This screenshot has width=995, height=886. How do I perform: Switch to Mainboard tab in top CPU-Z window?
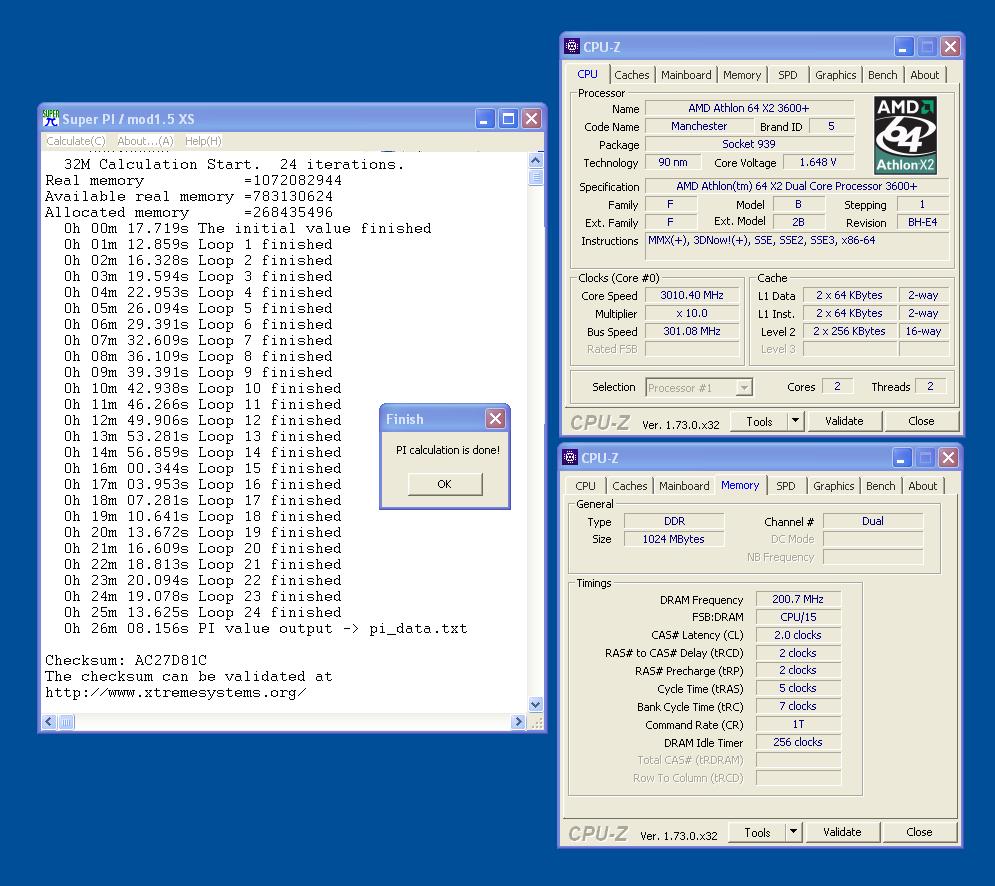coord(686,75)
